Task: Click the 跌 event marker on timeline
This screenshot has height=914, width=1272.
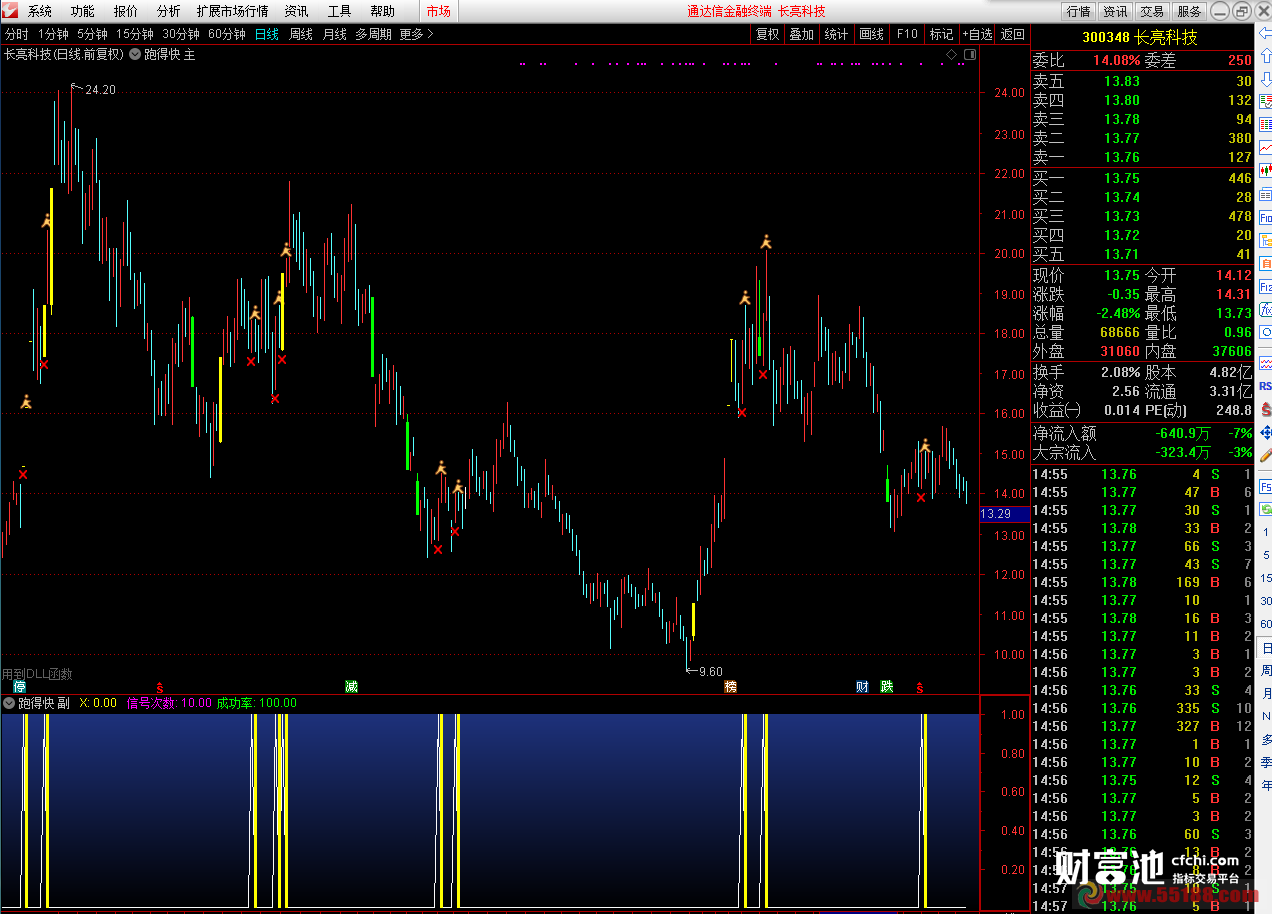Action: [887, 687]
